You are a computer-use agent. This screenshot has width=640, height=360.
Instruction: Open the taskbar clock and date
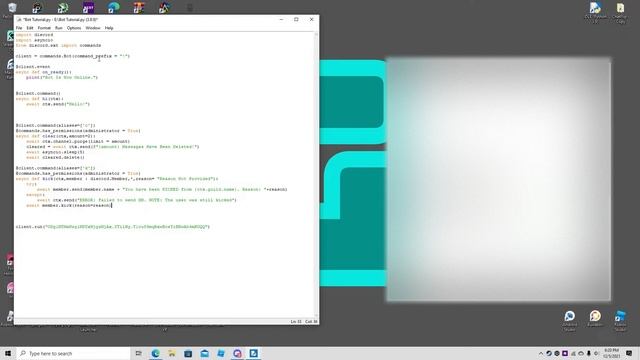pos(611,353)
